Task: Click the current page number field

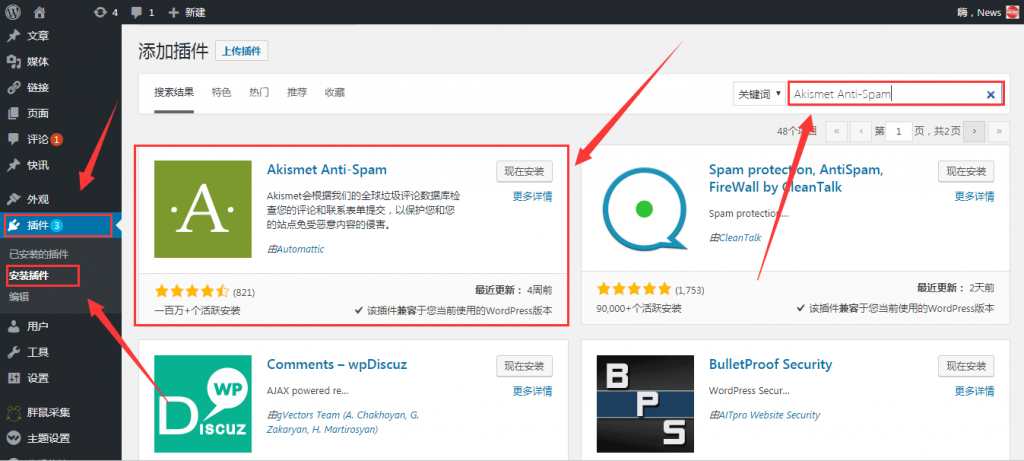Action: click(x=899, y=131)
